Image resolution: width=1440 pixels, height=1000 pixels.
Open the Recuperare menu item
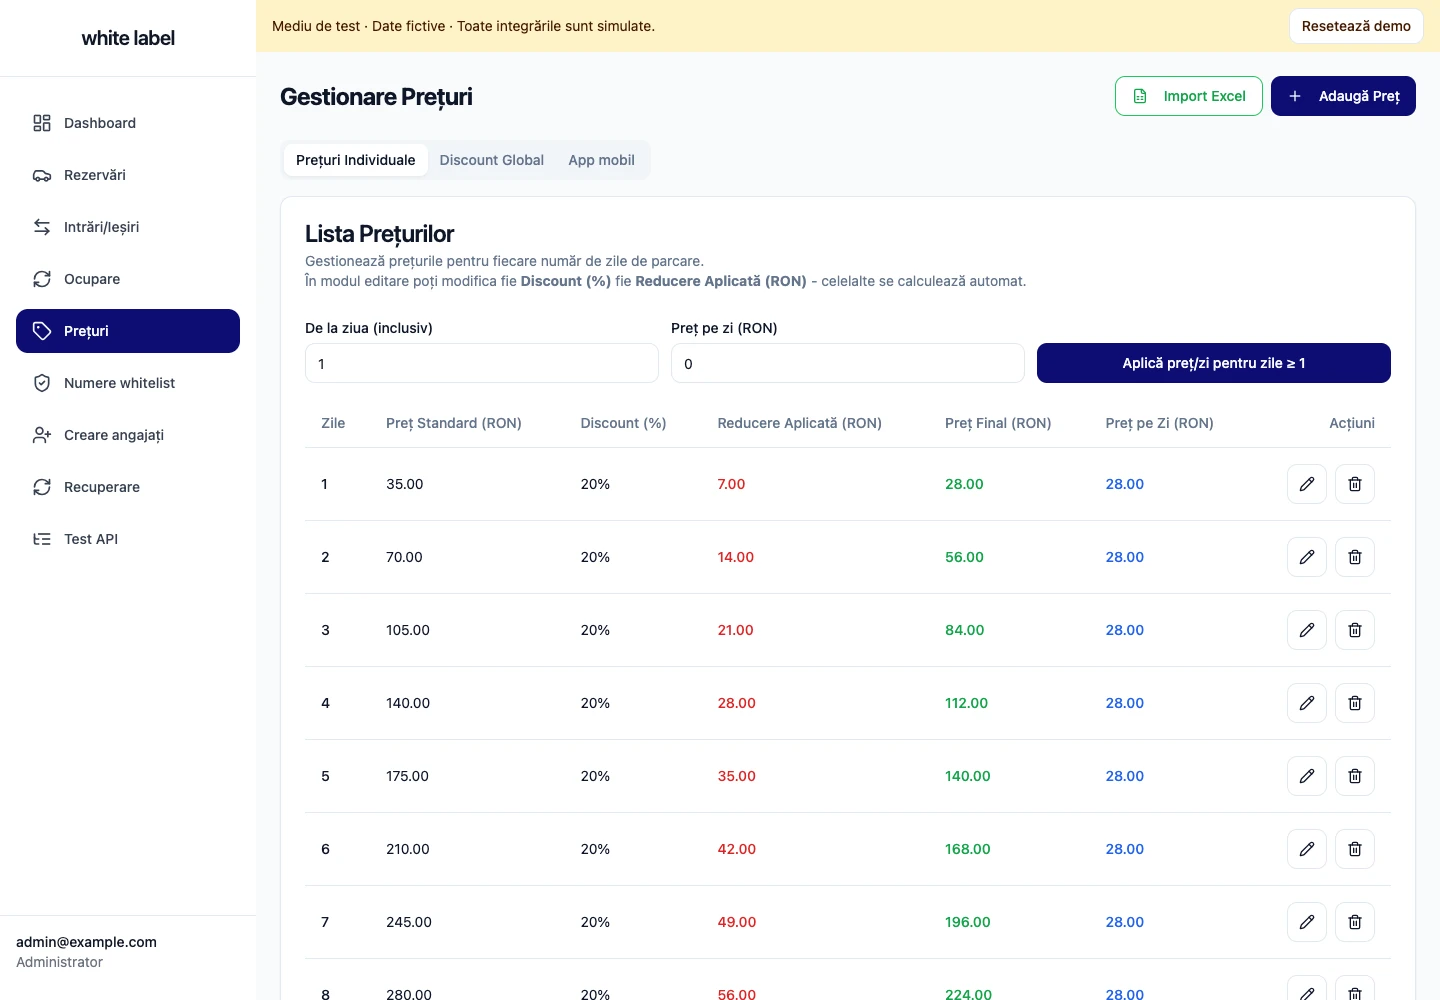pos(128,487)
